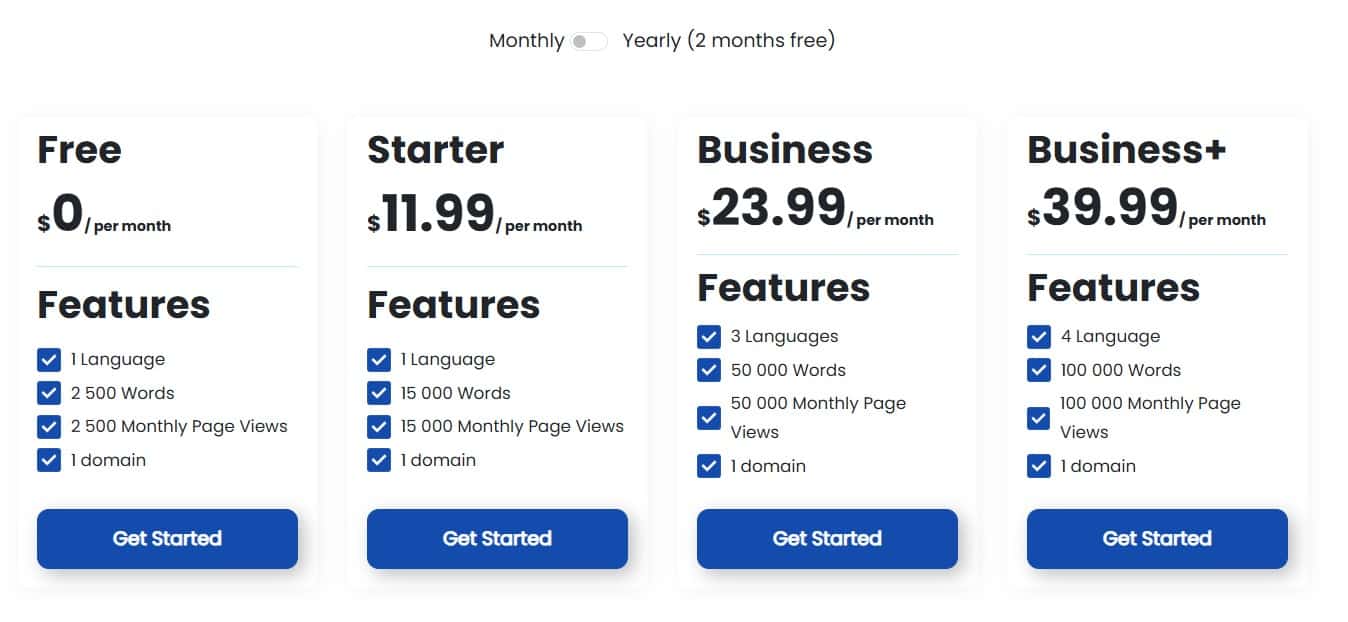Toggle the Starter plan's 1 Language checkbox
The width and height of the screenshot is (1348, 622).
click(379, 360)
